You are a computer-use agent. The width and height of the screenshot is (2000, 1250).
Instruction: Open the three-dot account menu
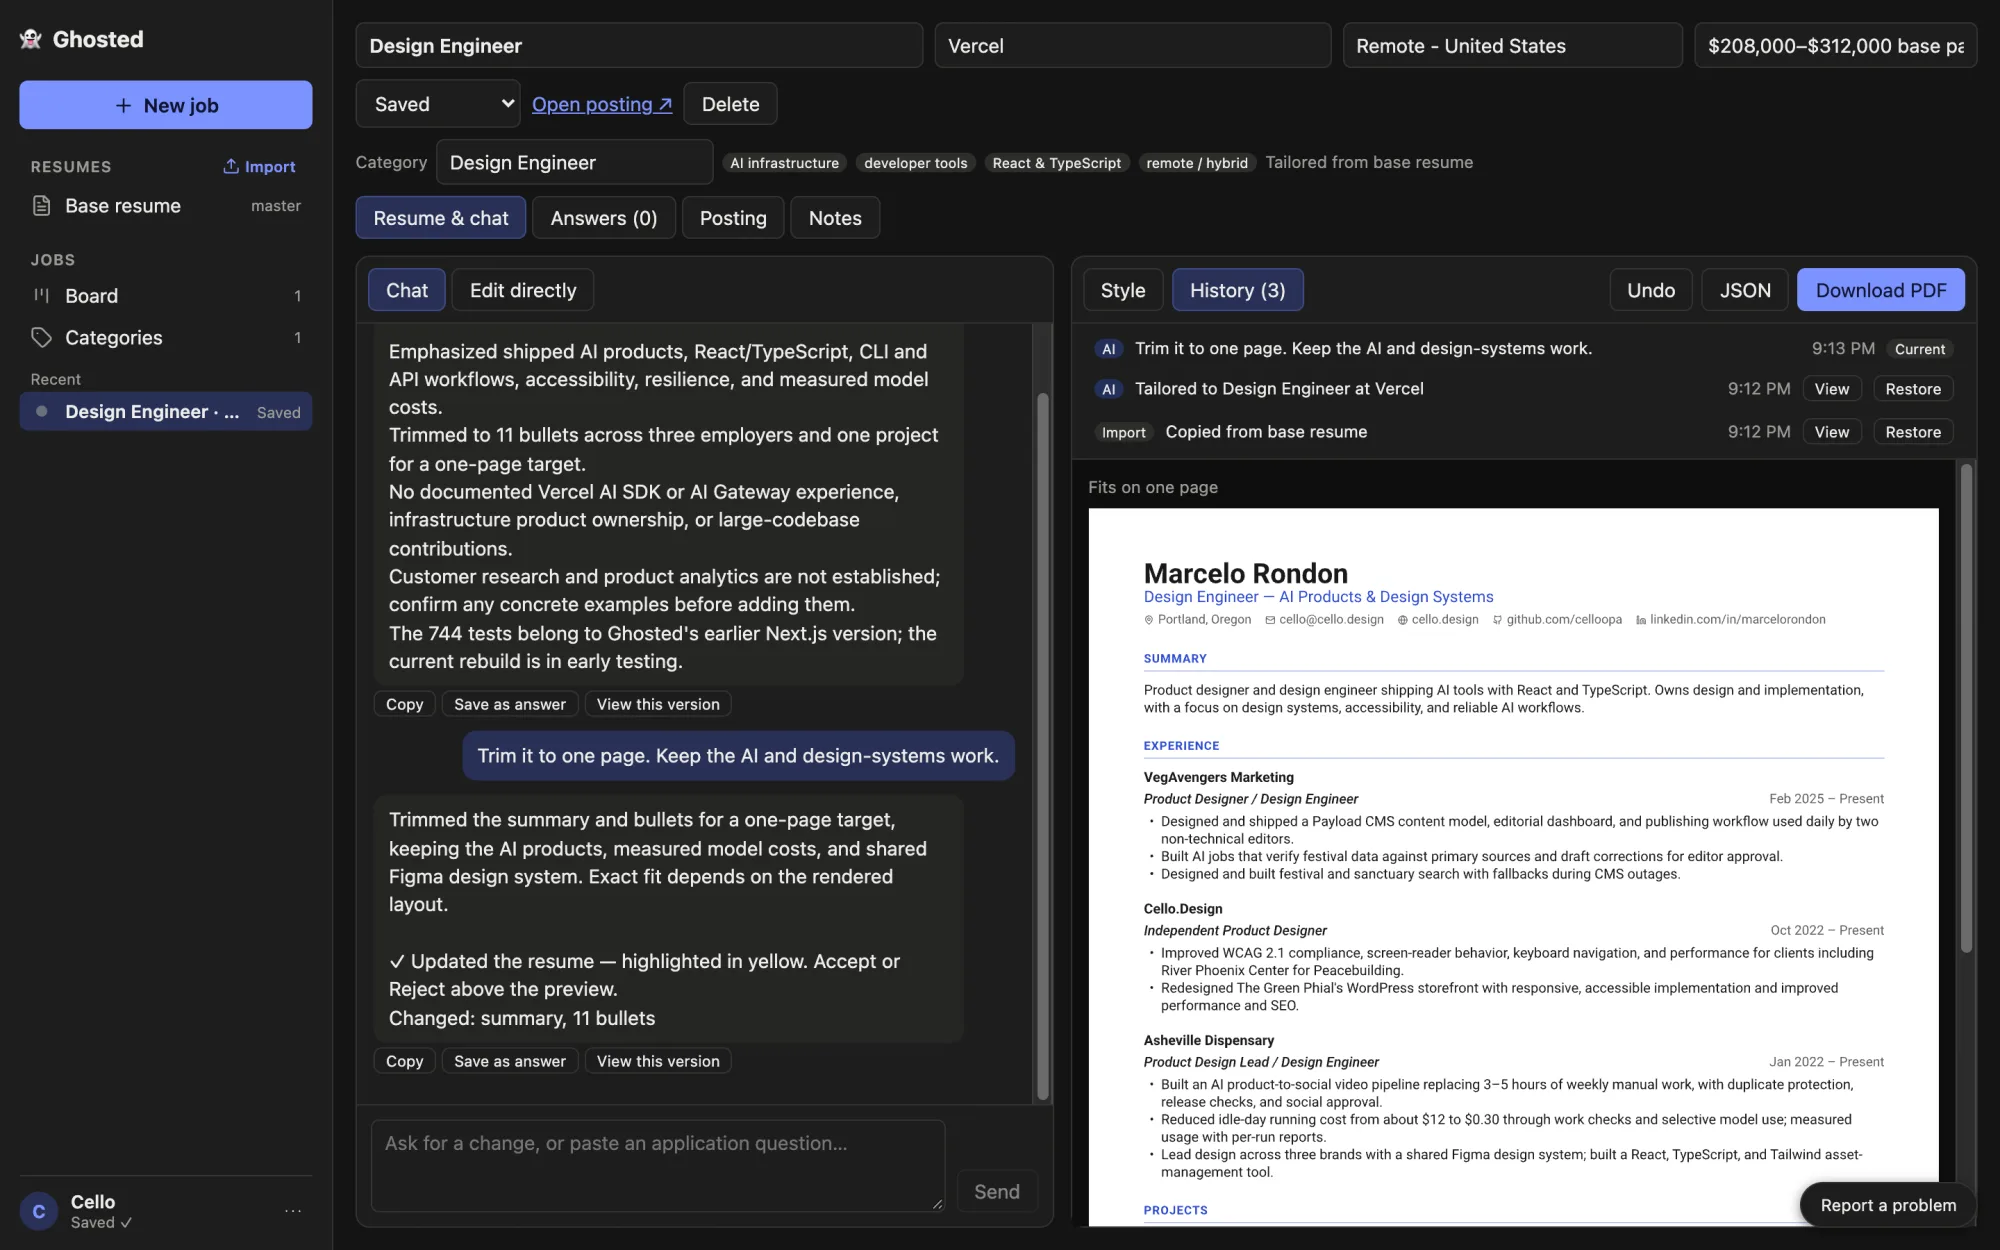point(293,1211)
